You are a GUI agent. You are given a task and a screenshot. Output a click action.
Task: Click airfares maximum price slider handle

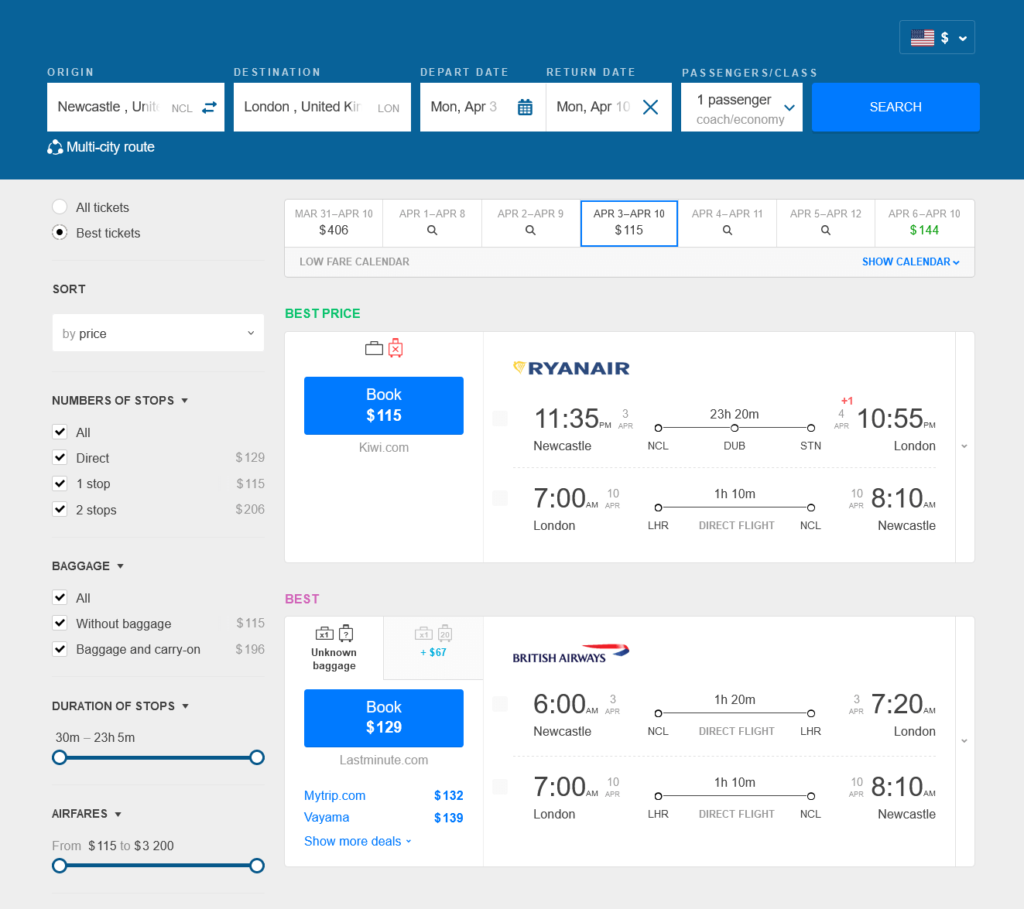tap(257, 866)
